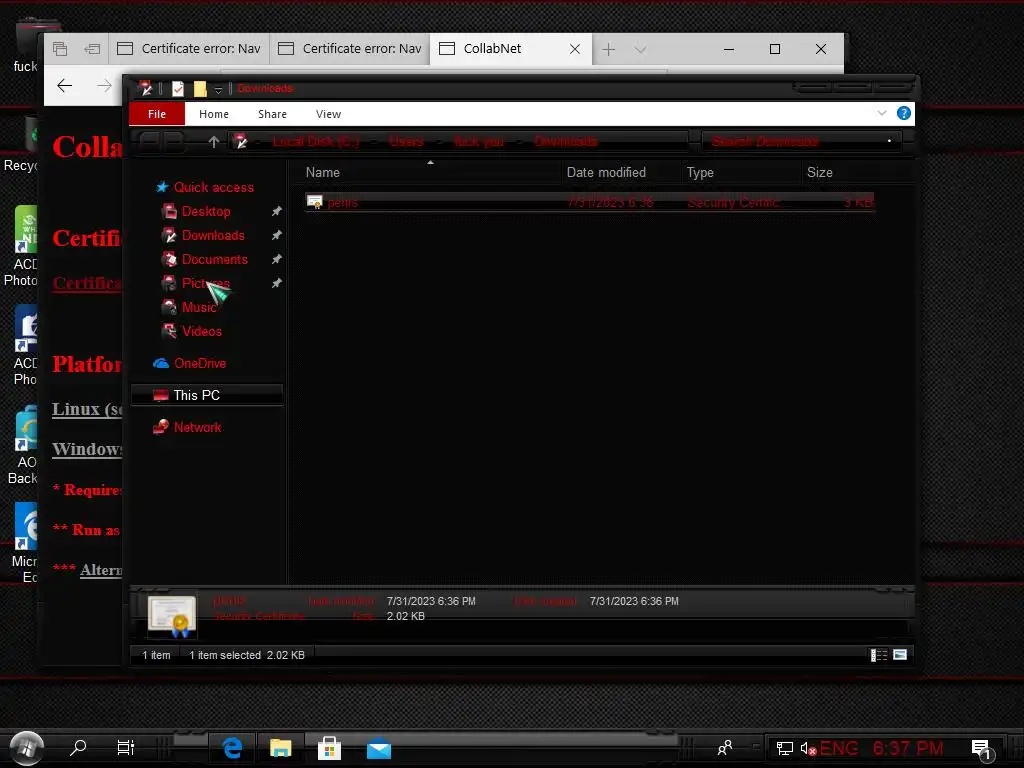Screen dimensions: 1024x768
Task: Click the muted volume icon in the tray
Action: tap(808, 748)
